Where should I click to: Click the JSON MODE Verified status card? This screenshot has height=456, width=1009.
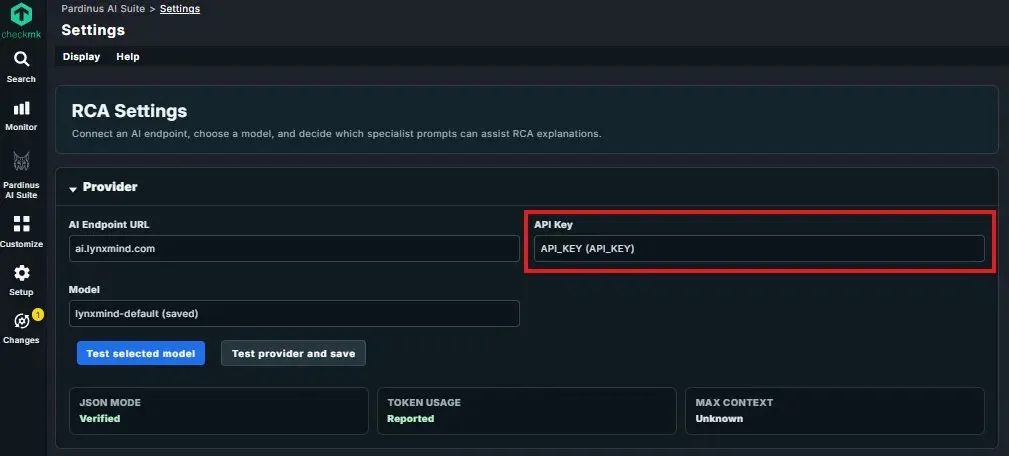(x=219, y=410)
